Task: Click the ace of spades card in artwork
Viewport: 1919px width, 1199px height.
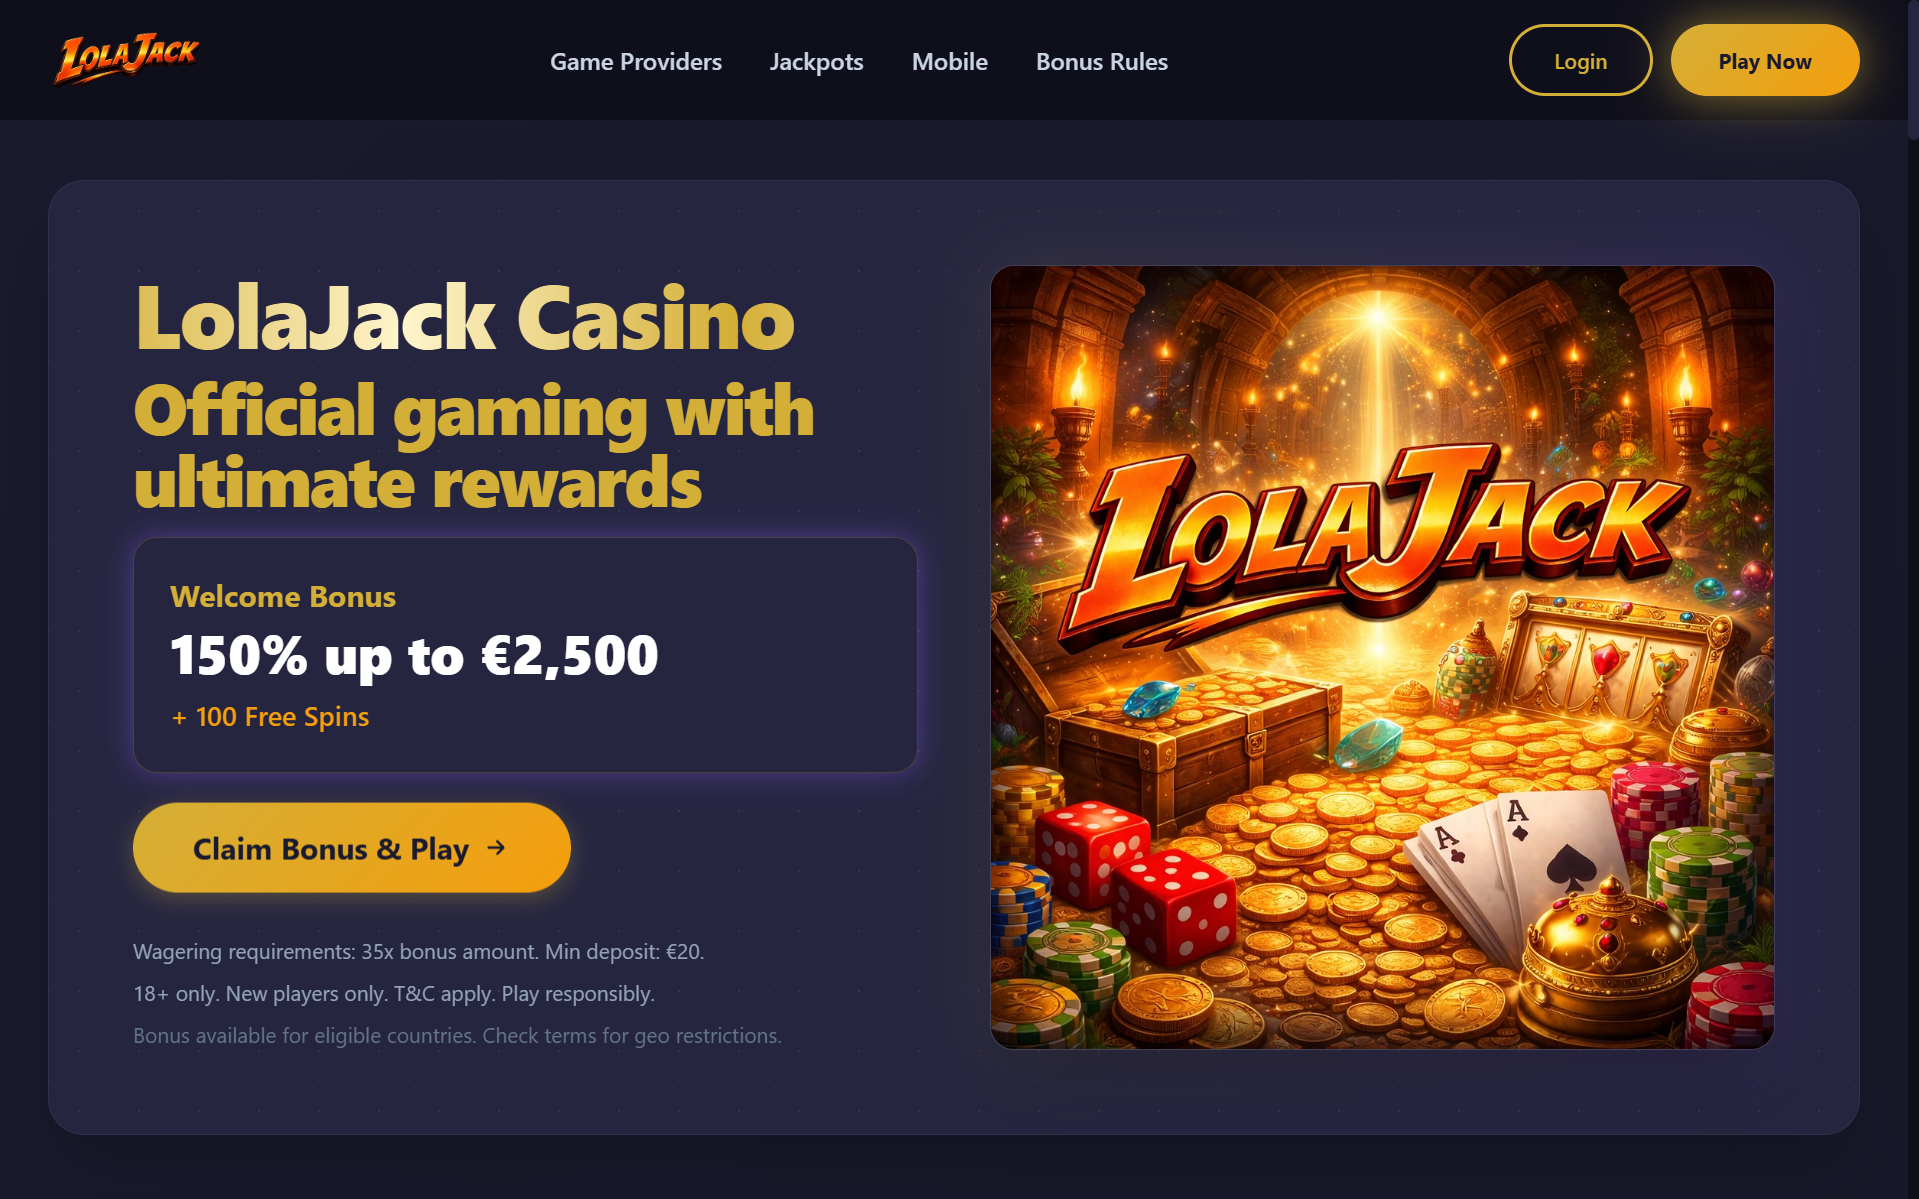Action: click(x=1560, y=860)
